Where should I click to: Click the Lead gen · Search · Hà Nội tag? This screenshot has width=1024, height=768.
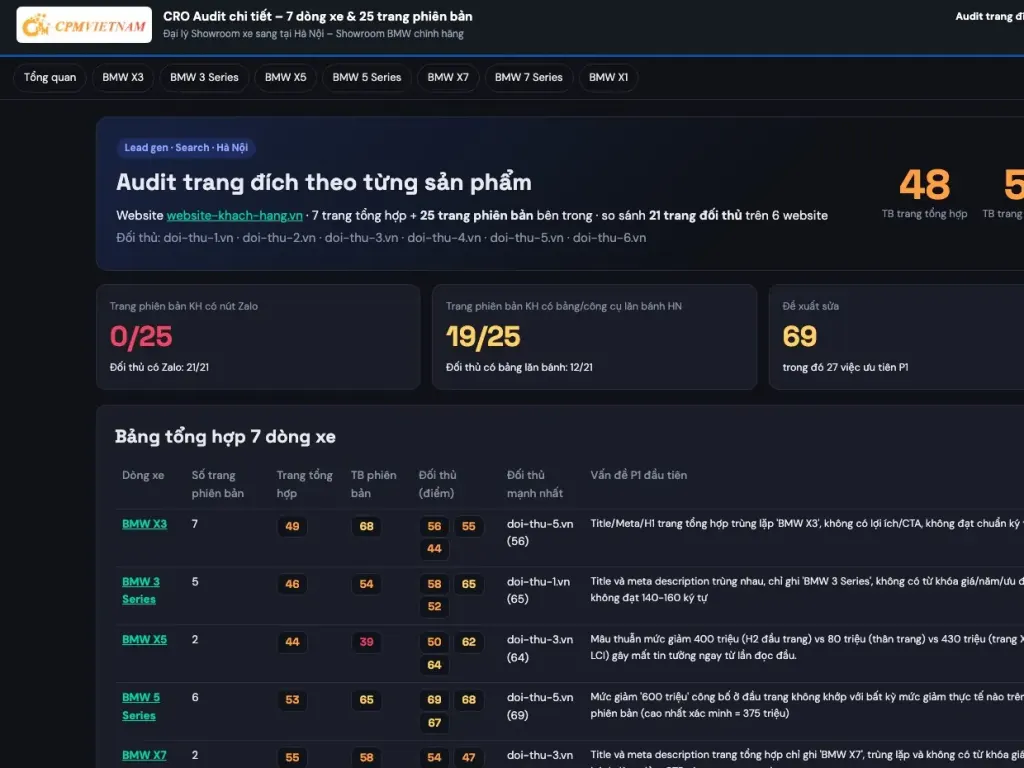(186, 148)
